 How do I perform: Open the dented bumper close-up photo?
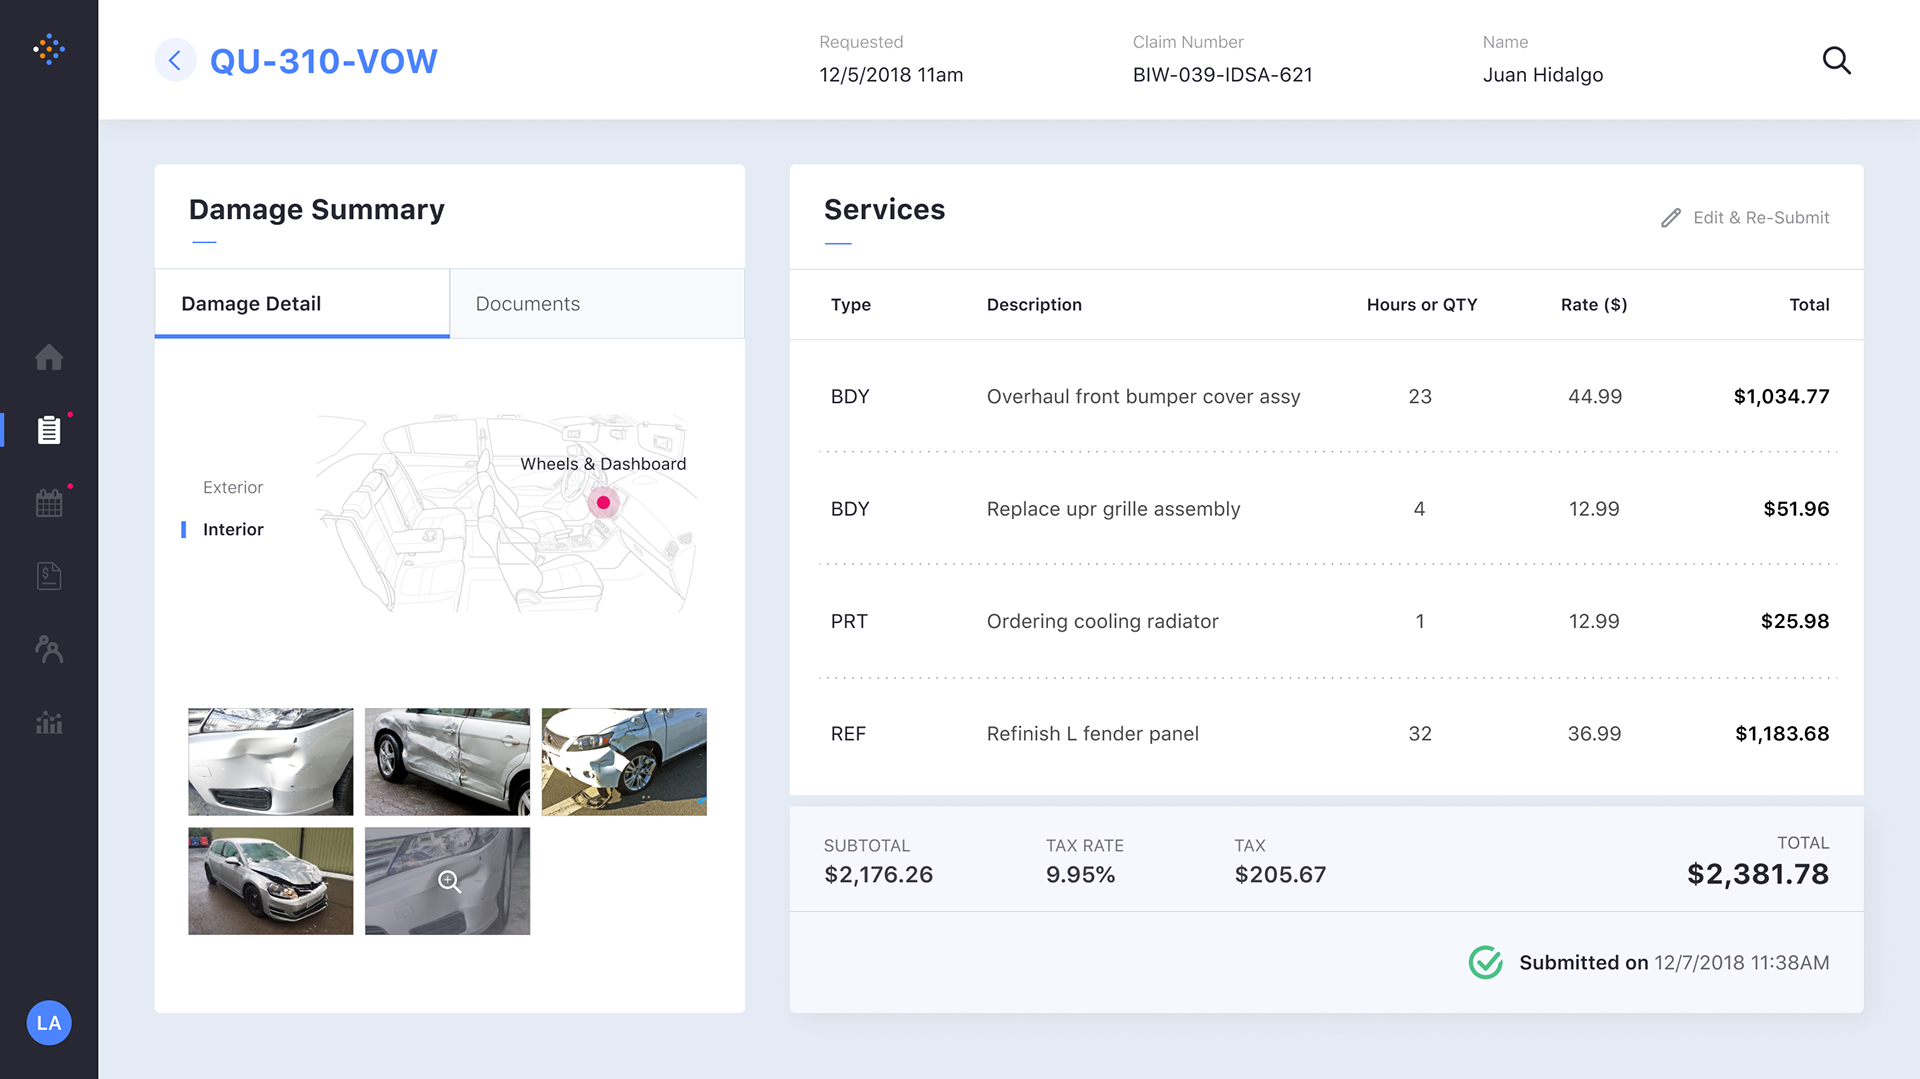(x=271, y=762)
